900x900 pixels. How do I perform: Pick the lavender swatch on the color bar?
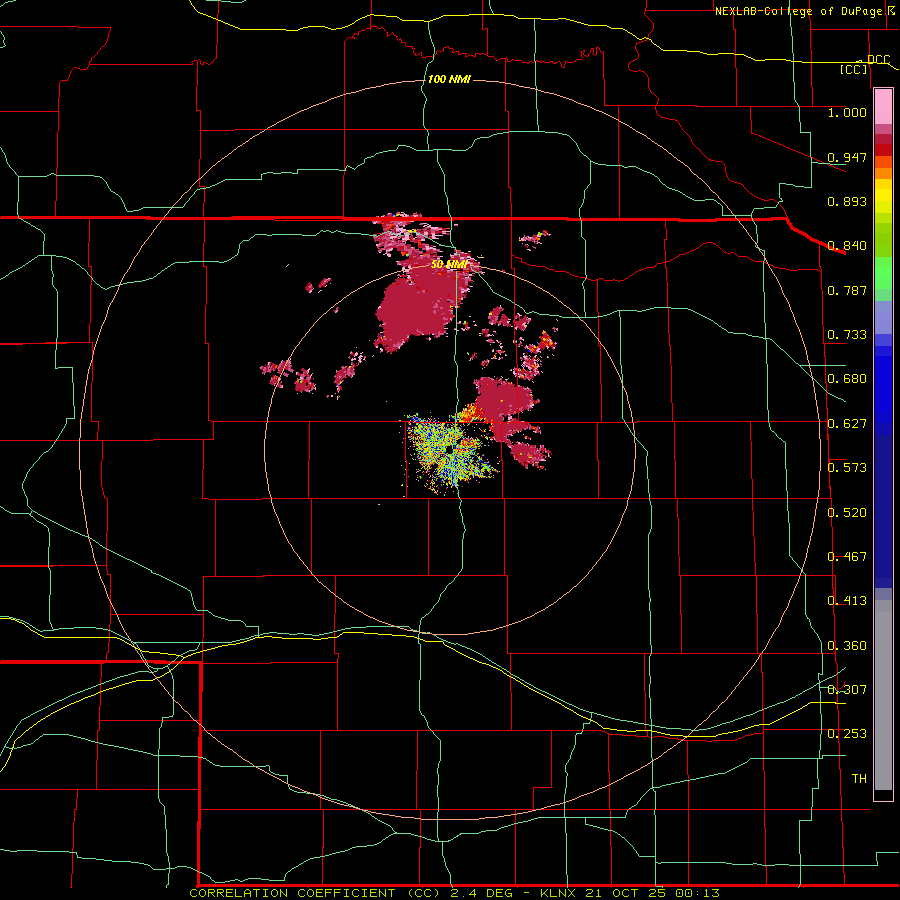(883, 317)
